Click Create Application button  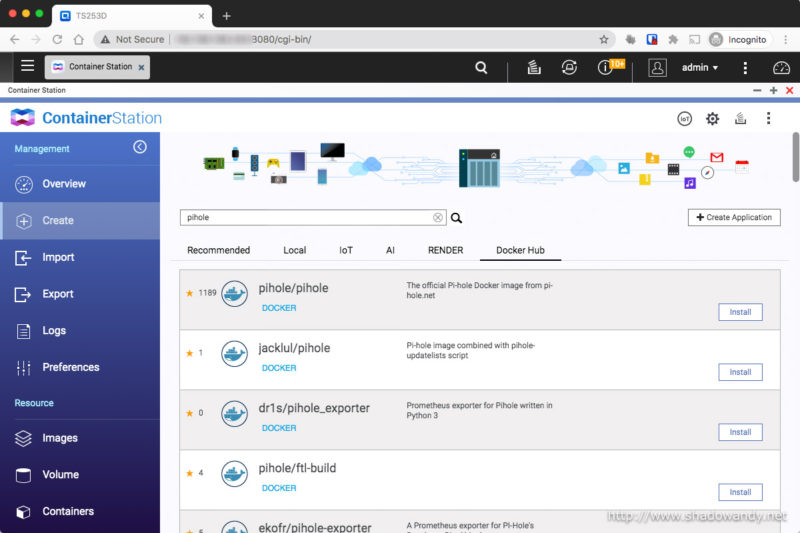[x=734, y=217]
